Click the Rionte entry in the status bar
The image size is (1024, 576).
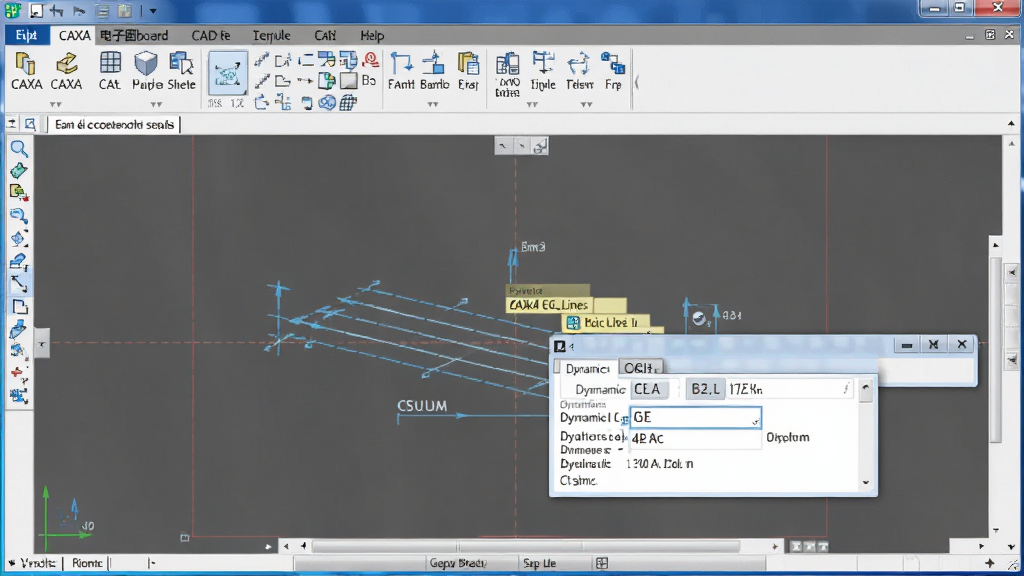[x=87, y=563]
